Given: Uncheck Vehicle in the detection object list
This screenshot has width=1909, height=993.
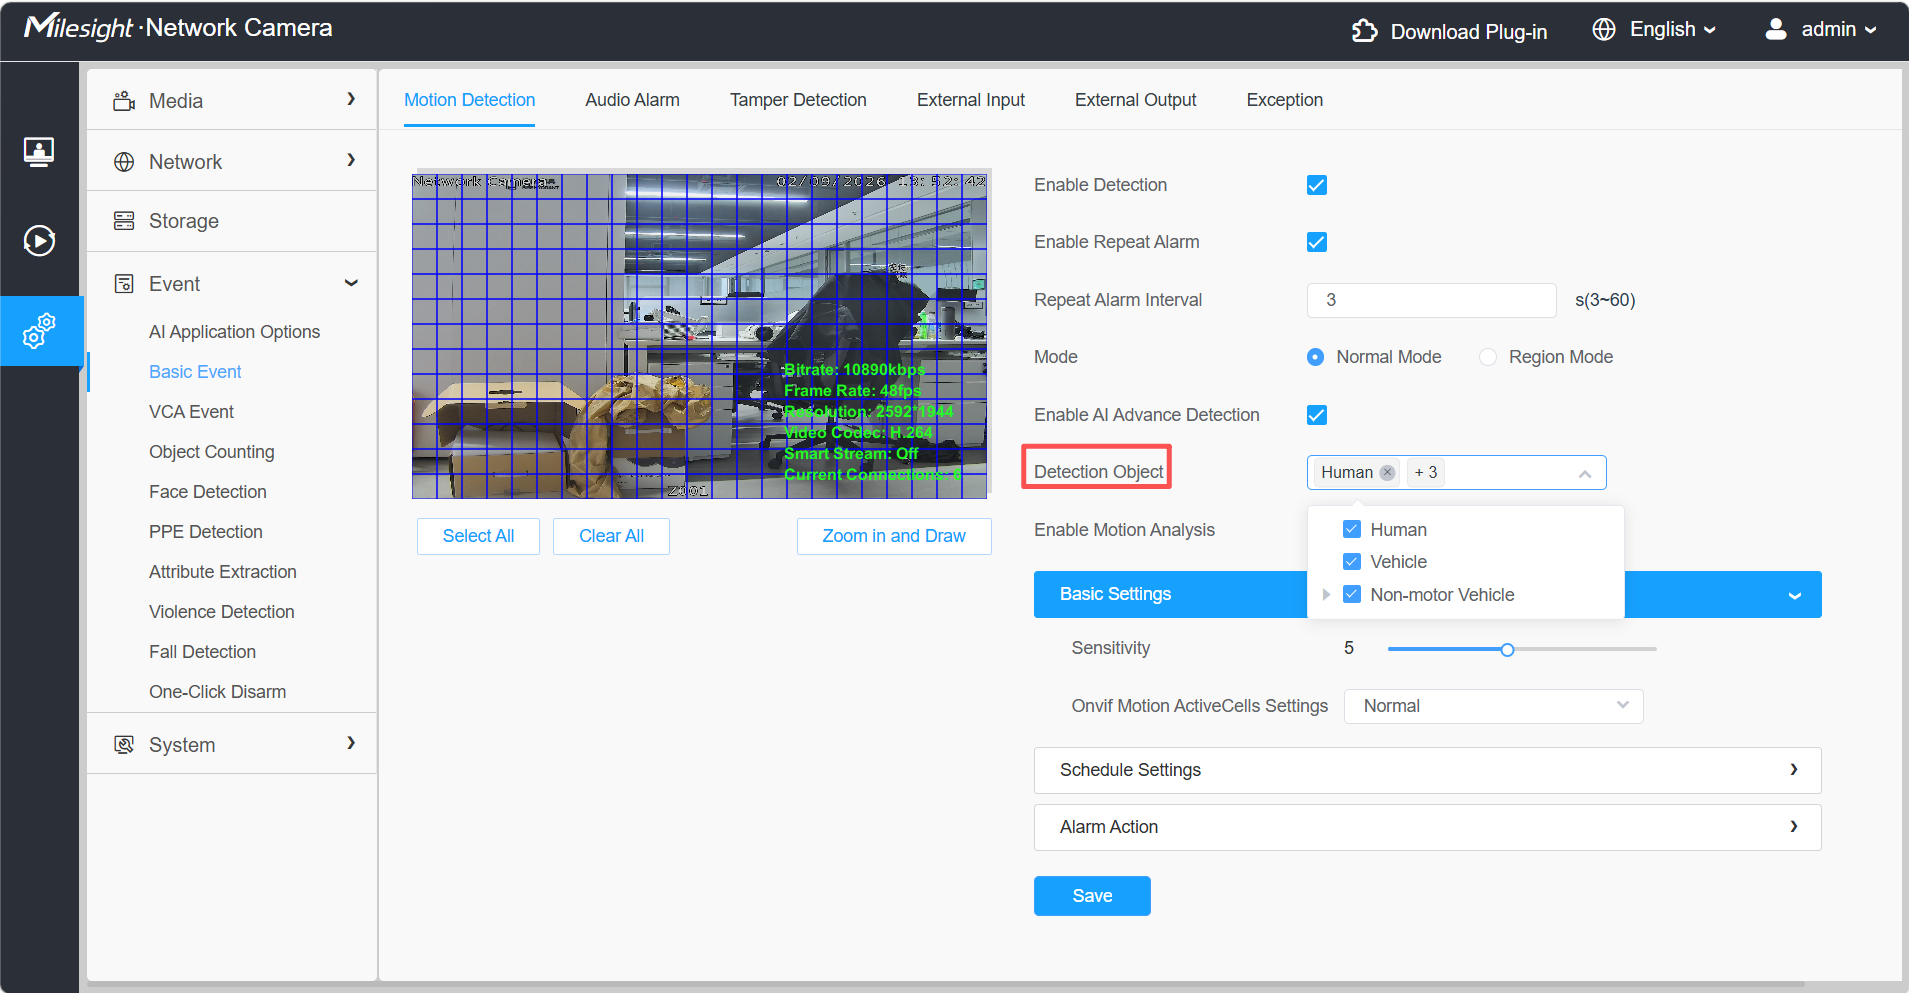Looking at the screenshot, I should click(x=1352, y=562).
